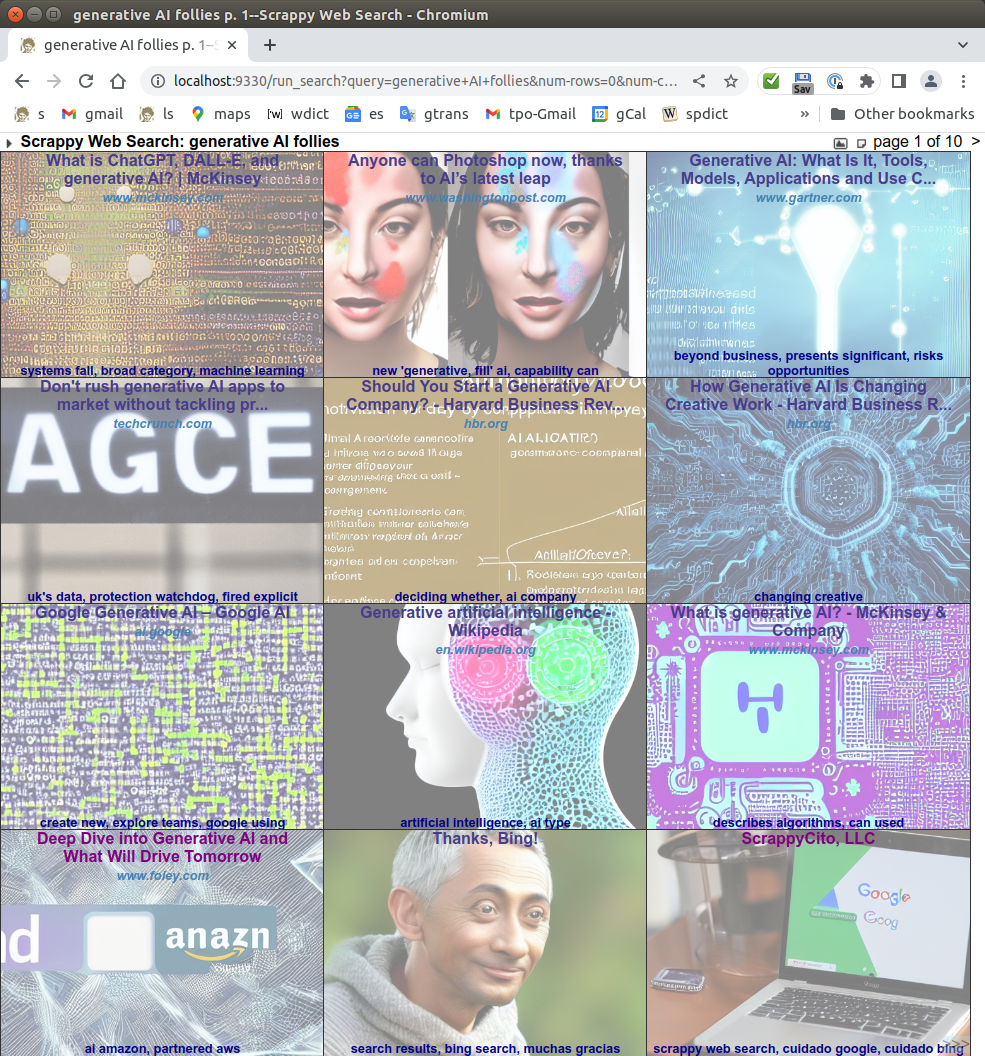Open the gtrans bookmark
Viewport: 985px width, 1056px height.
434,114
